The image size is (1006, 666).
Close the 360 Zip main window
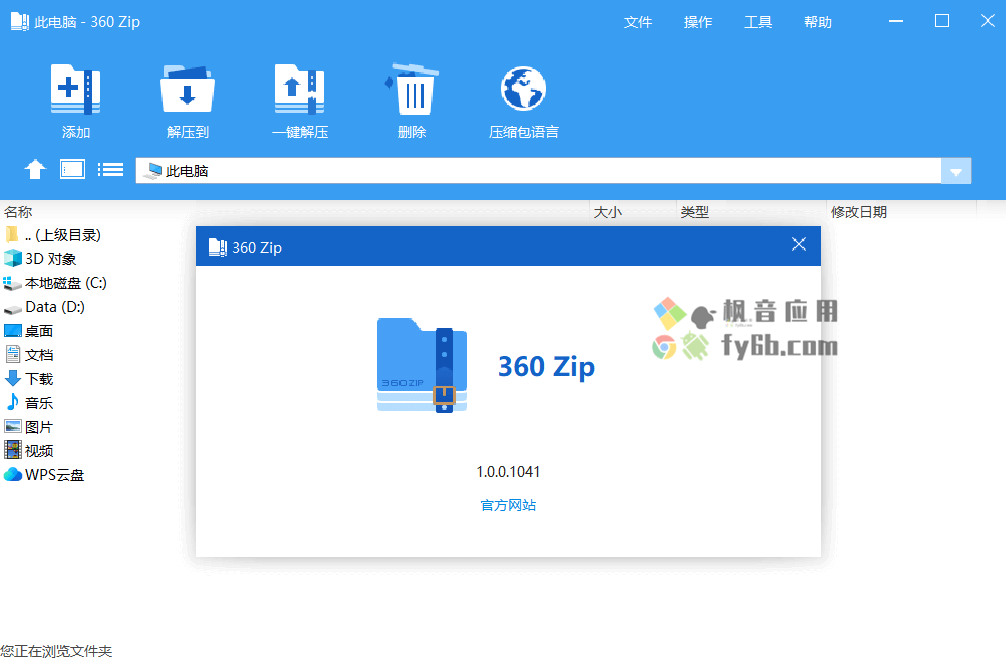point(988,21)
